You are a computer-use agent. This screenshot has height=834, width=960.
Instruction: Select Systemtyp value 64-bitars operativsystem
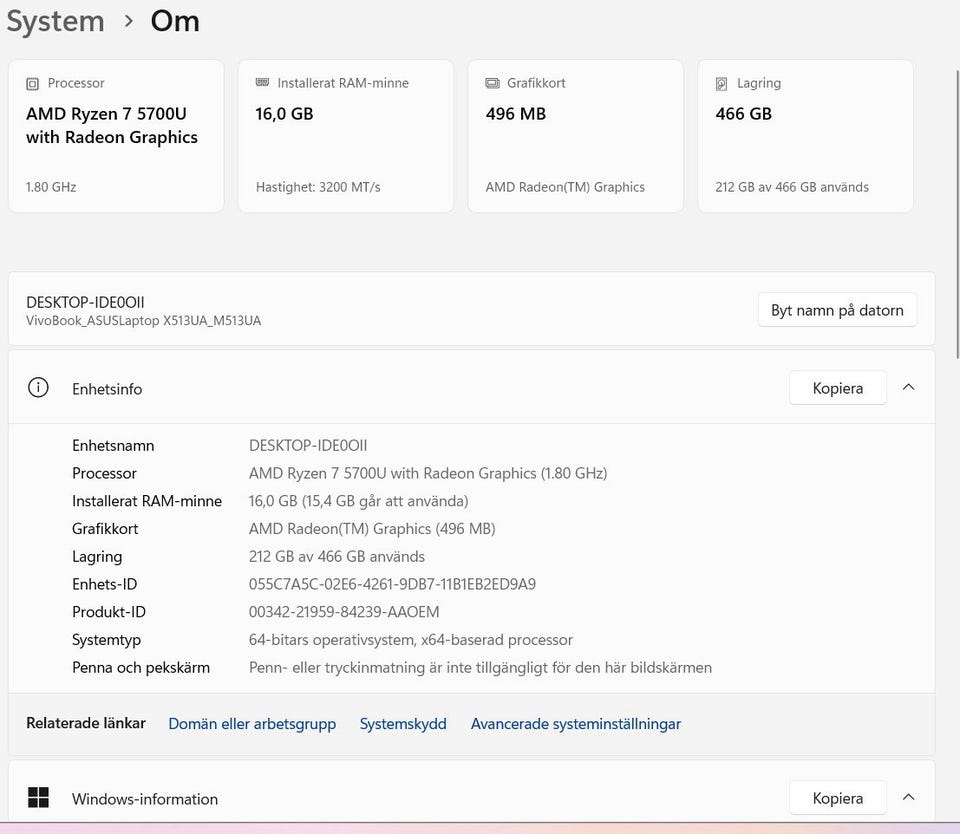411,640
